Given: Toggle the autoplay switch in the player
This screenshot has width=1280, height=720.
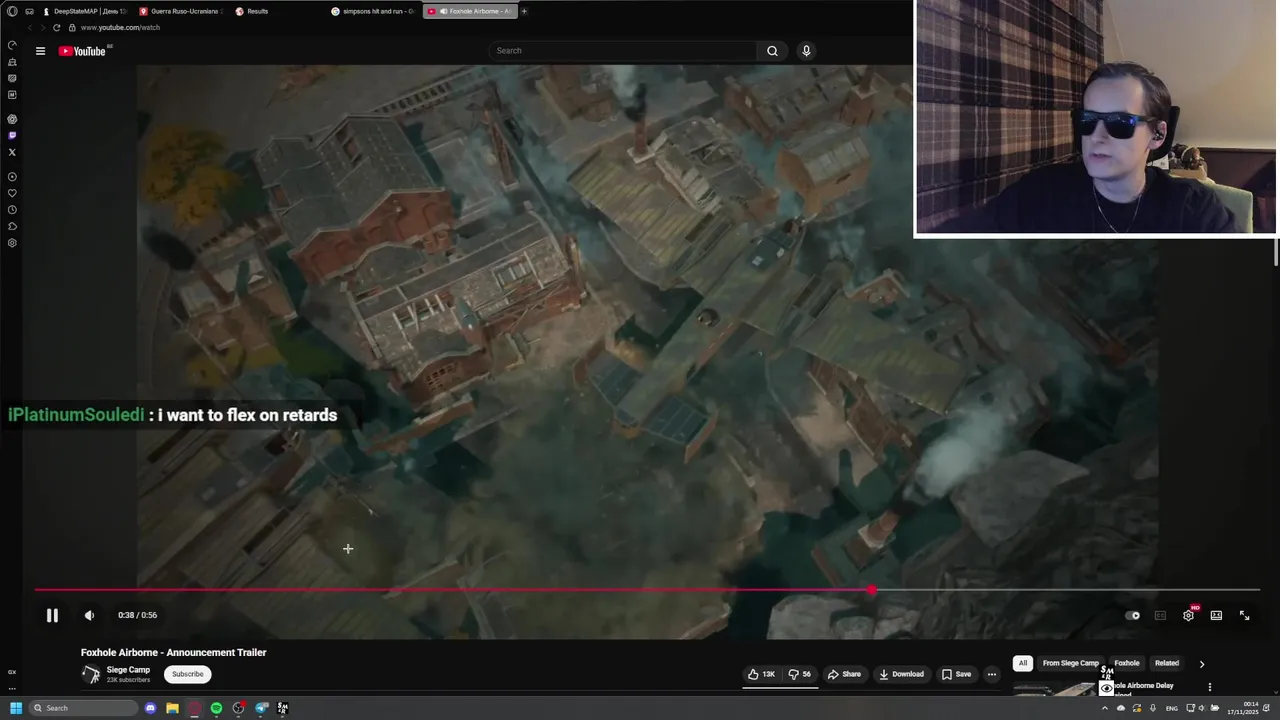Looking at the screenshot, I should [1132, 615].
